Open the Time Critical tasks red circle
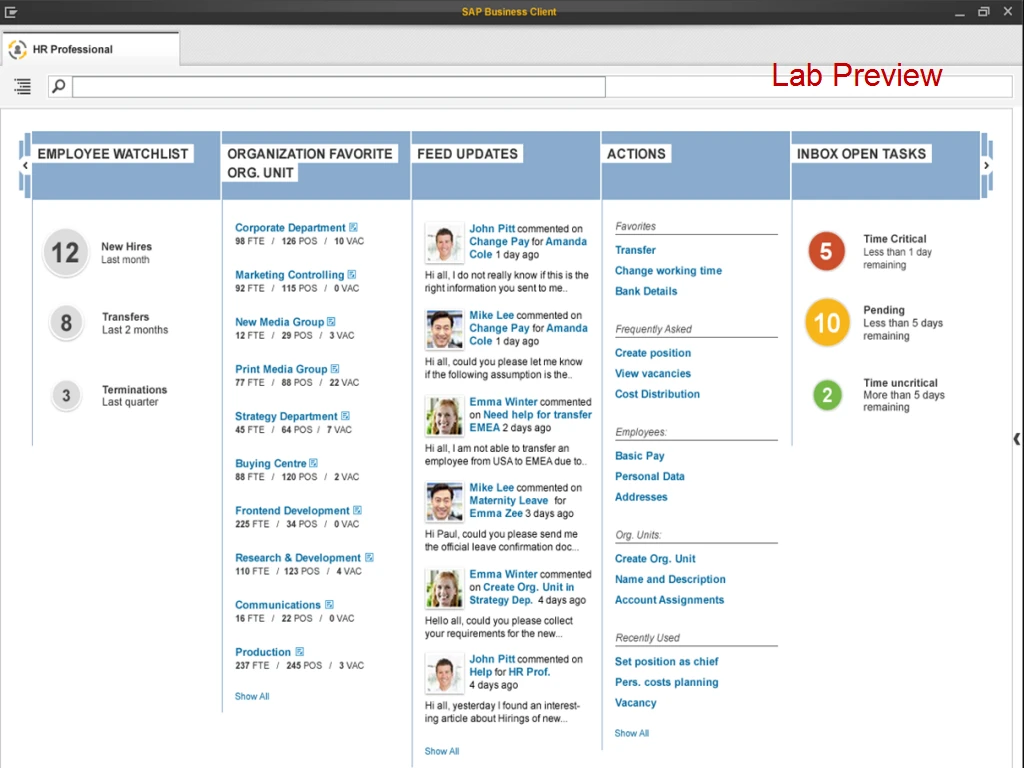Screen dimensions: 1024x768 pos(826,251)
